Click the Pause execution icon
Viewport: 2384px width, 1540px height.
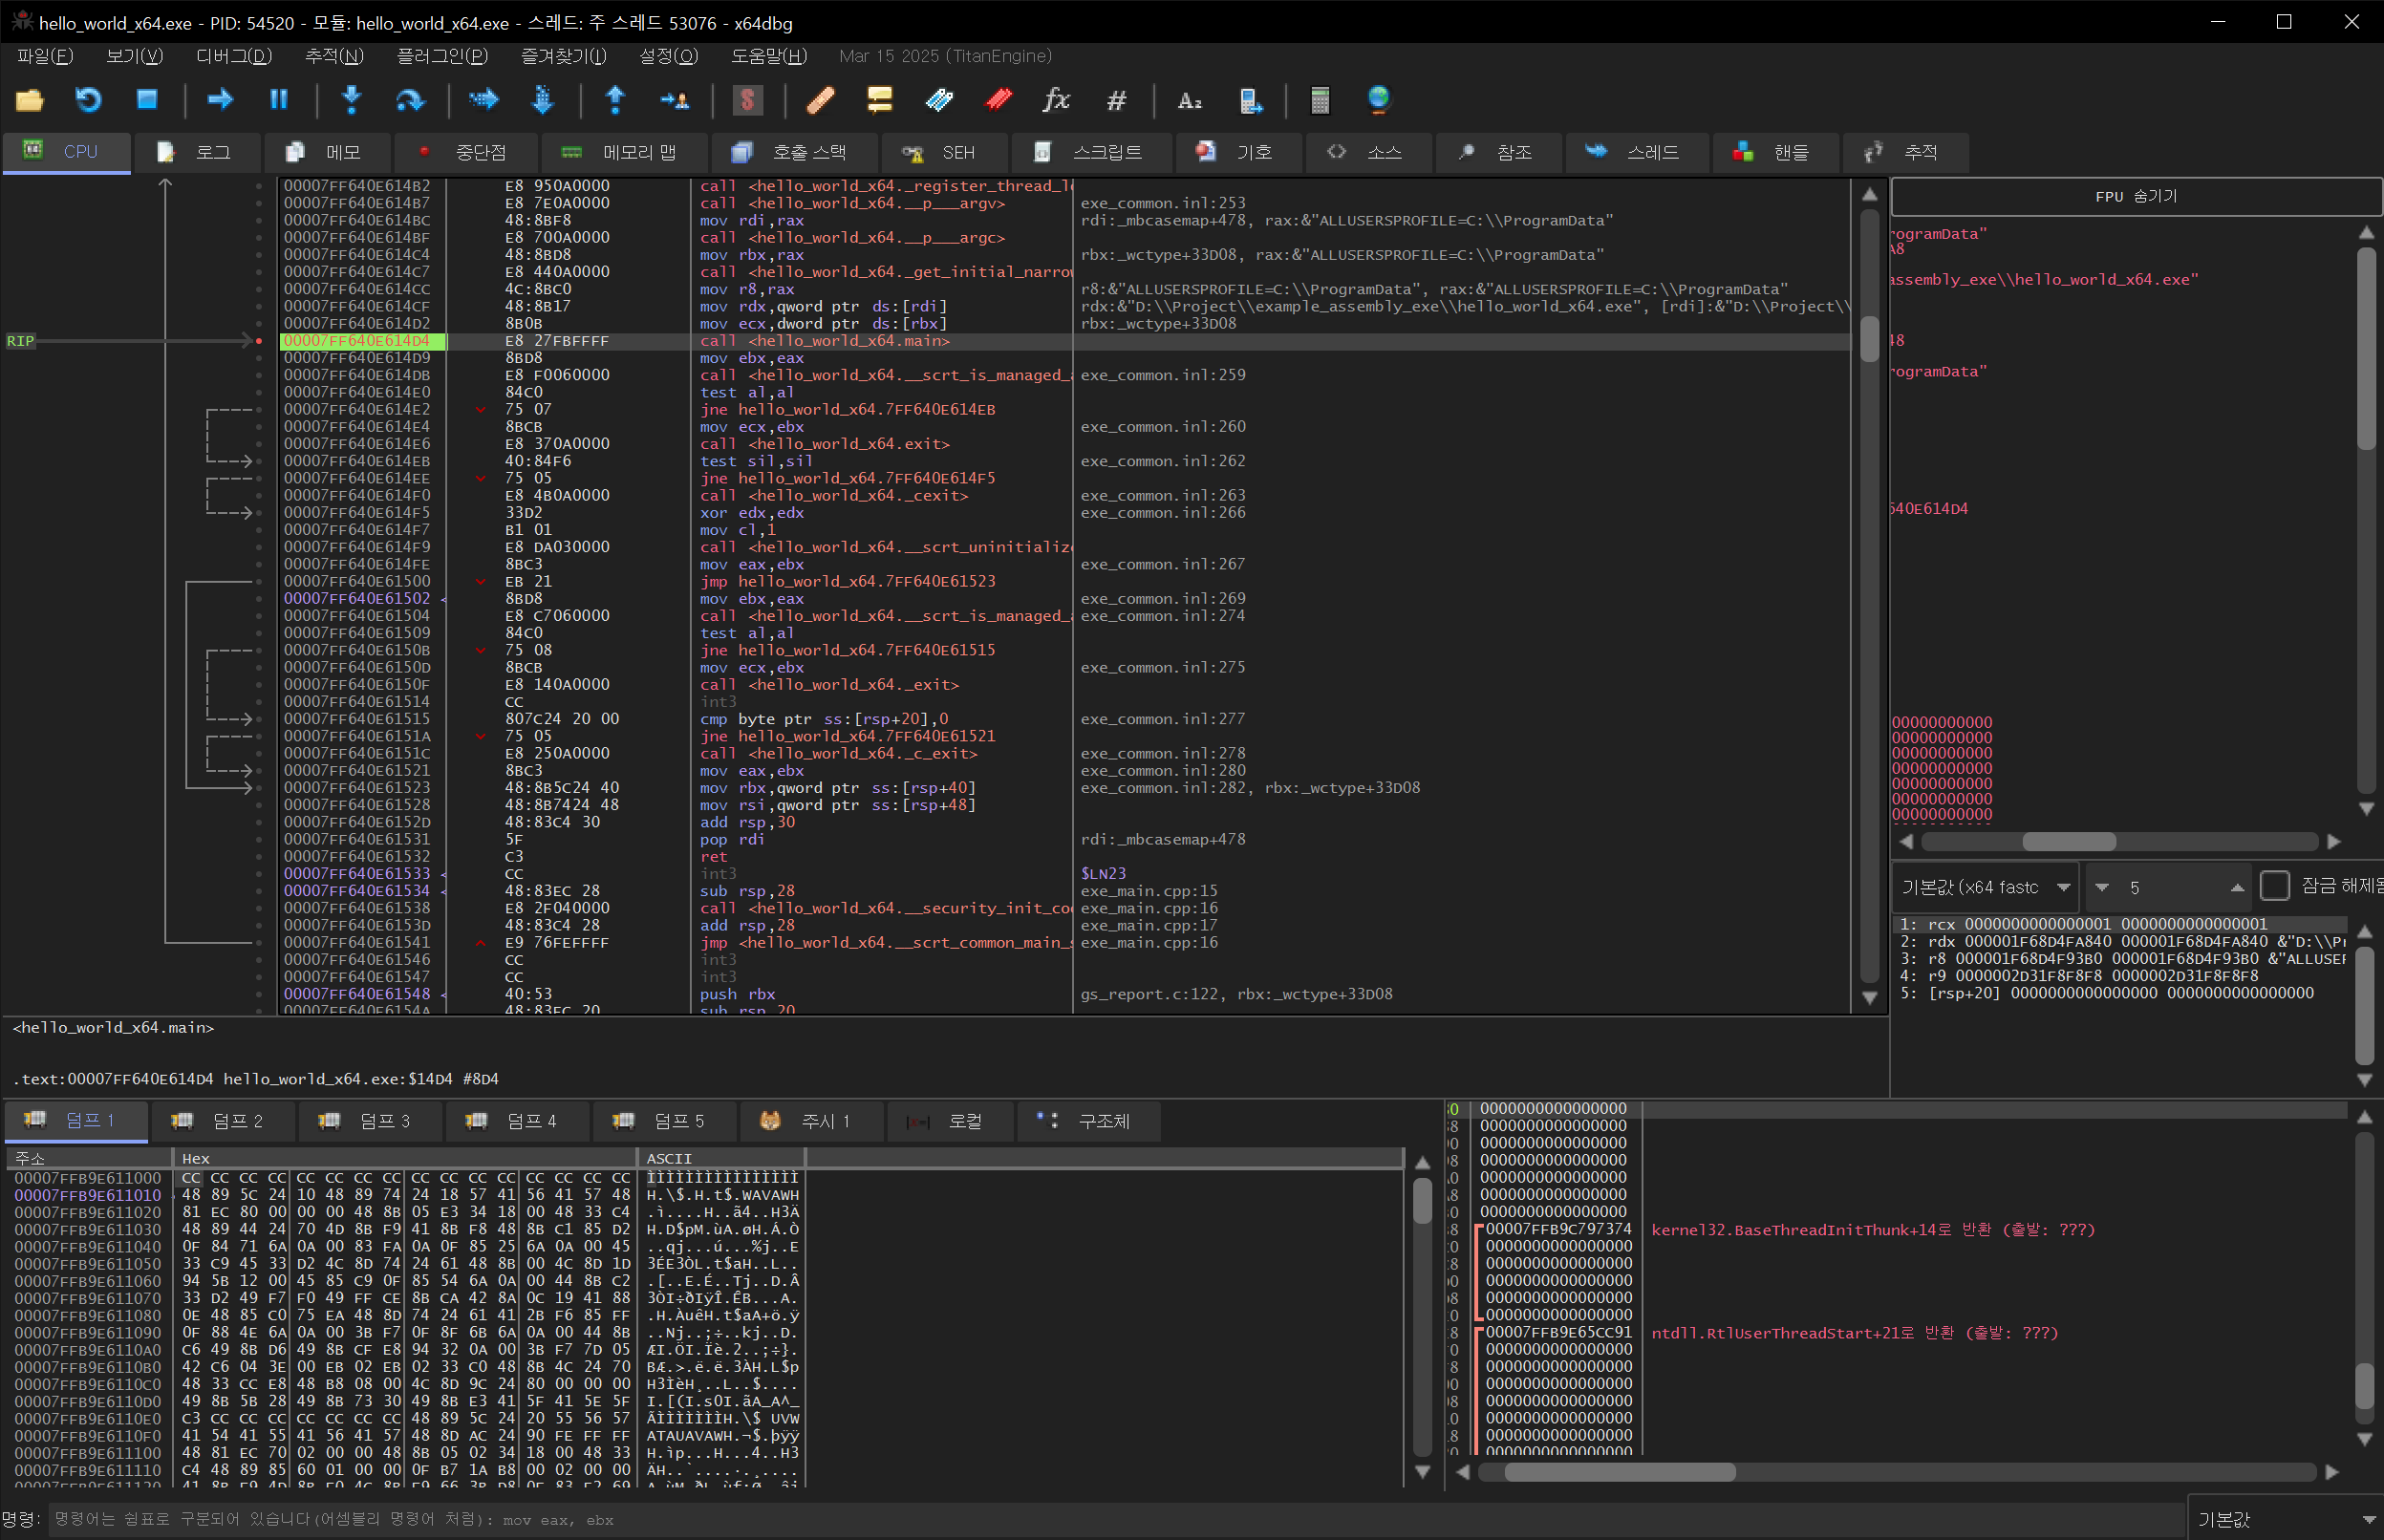point(279,99)
